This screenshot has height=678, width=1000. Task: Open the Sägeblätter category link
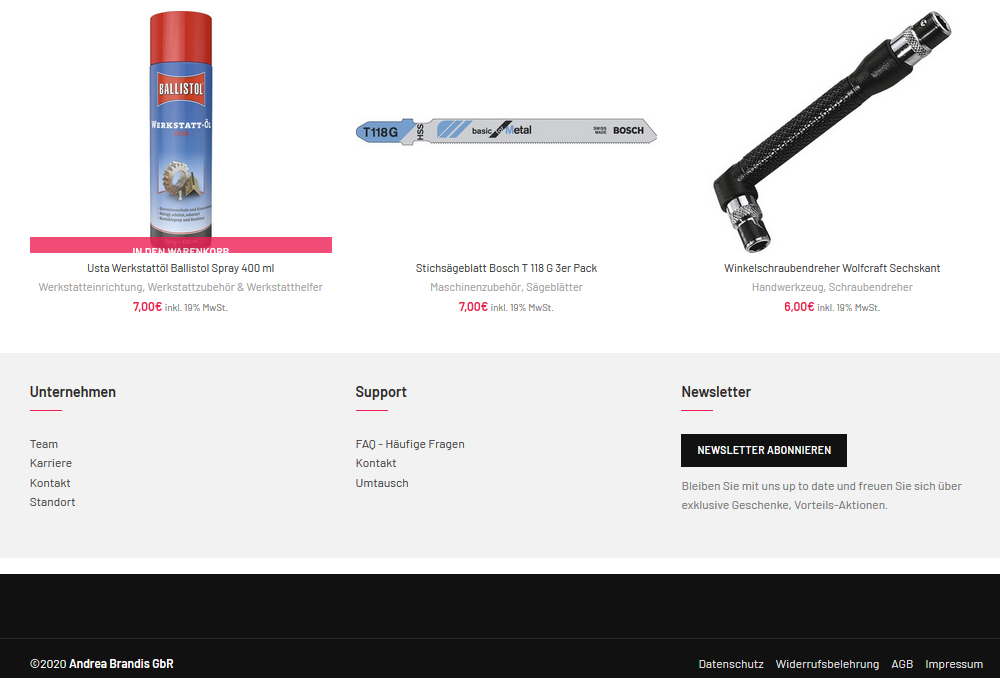tap(554, 287)
